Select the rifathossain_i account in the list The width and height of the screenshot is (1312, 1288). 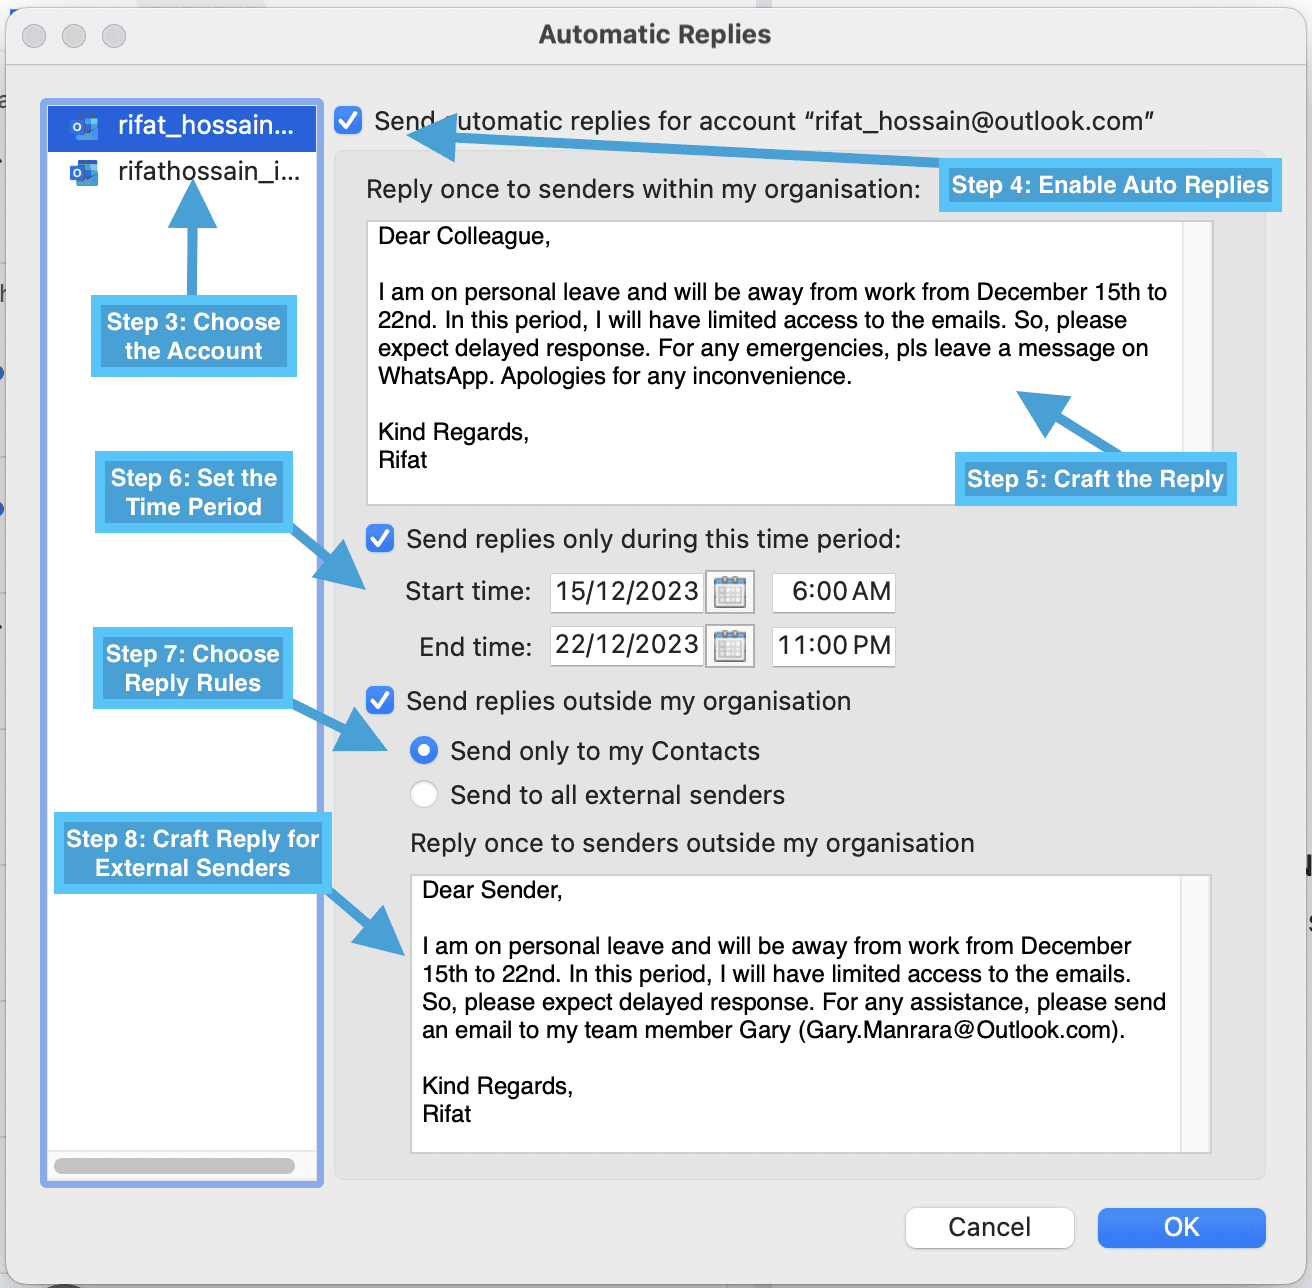(208, 171)
